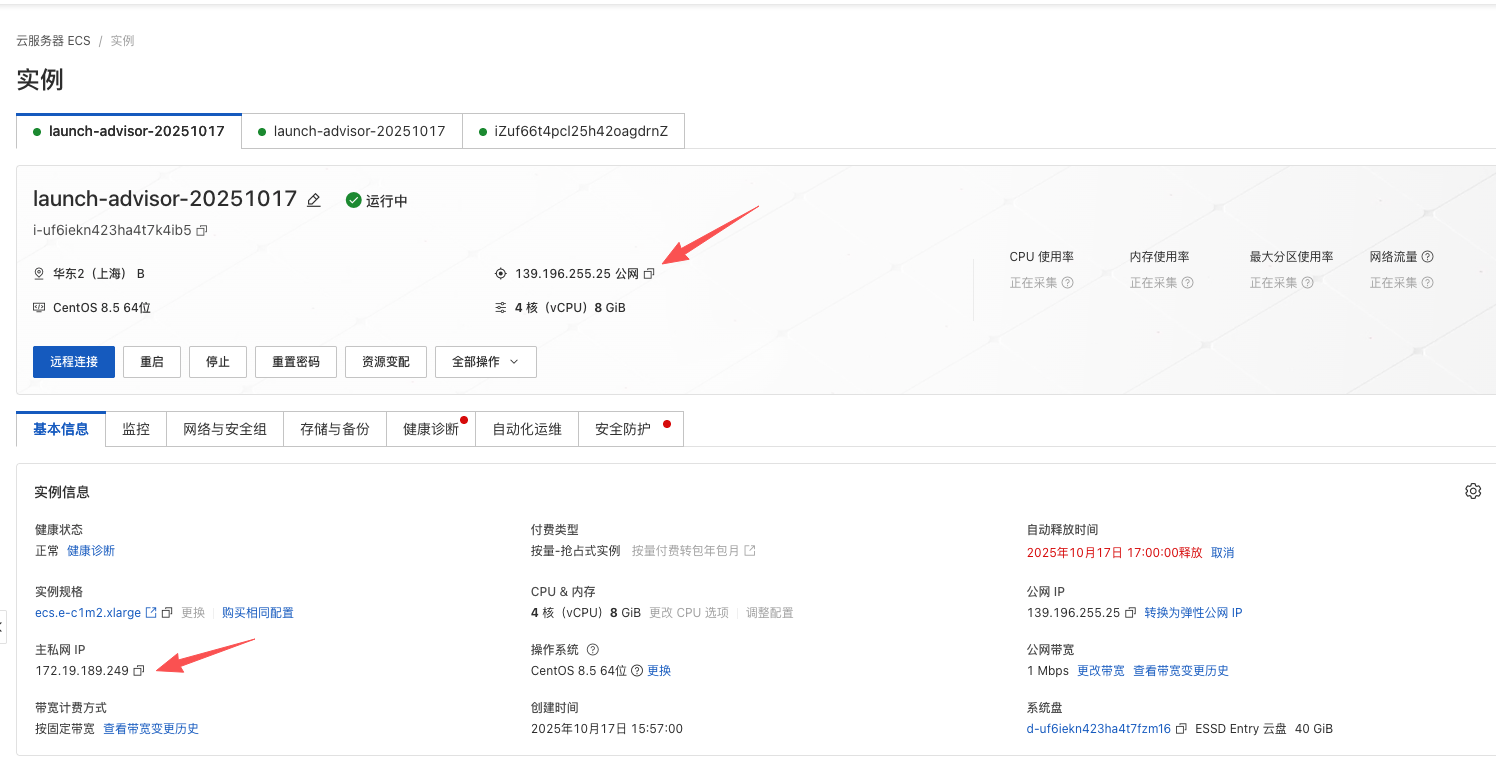The image size is (1496, 777).
Task: Click the 重置密码 button
Action: click(x=296, y=362)
